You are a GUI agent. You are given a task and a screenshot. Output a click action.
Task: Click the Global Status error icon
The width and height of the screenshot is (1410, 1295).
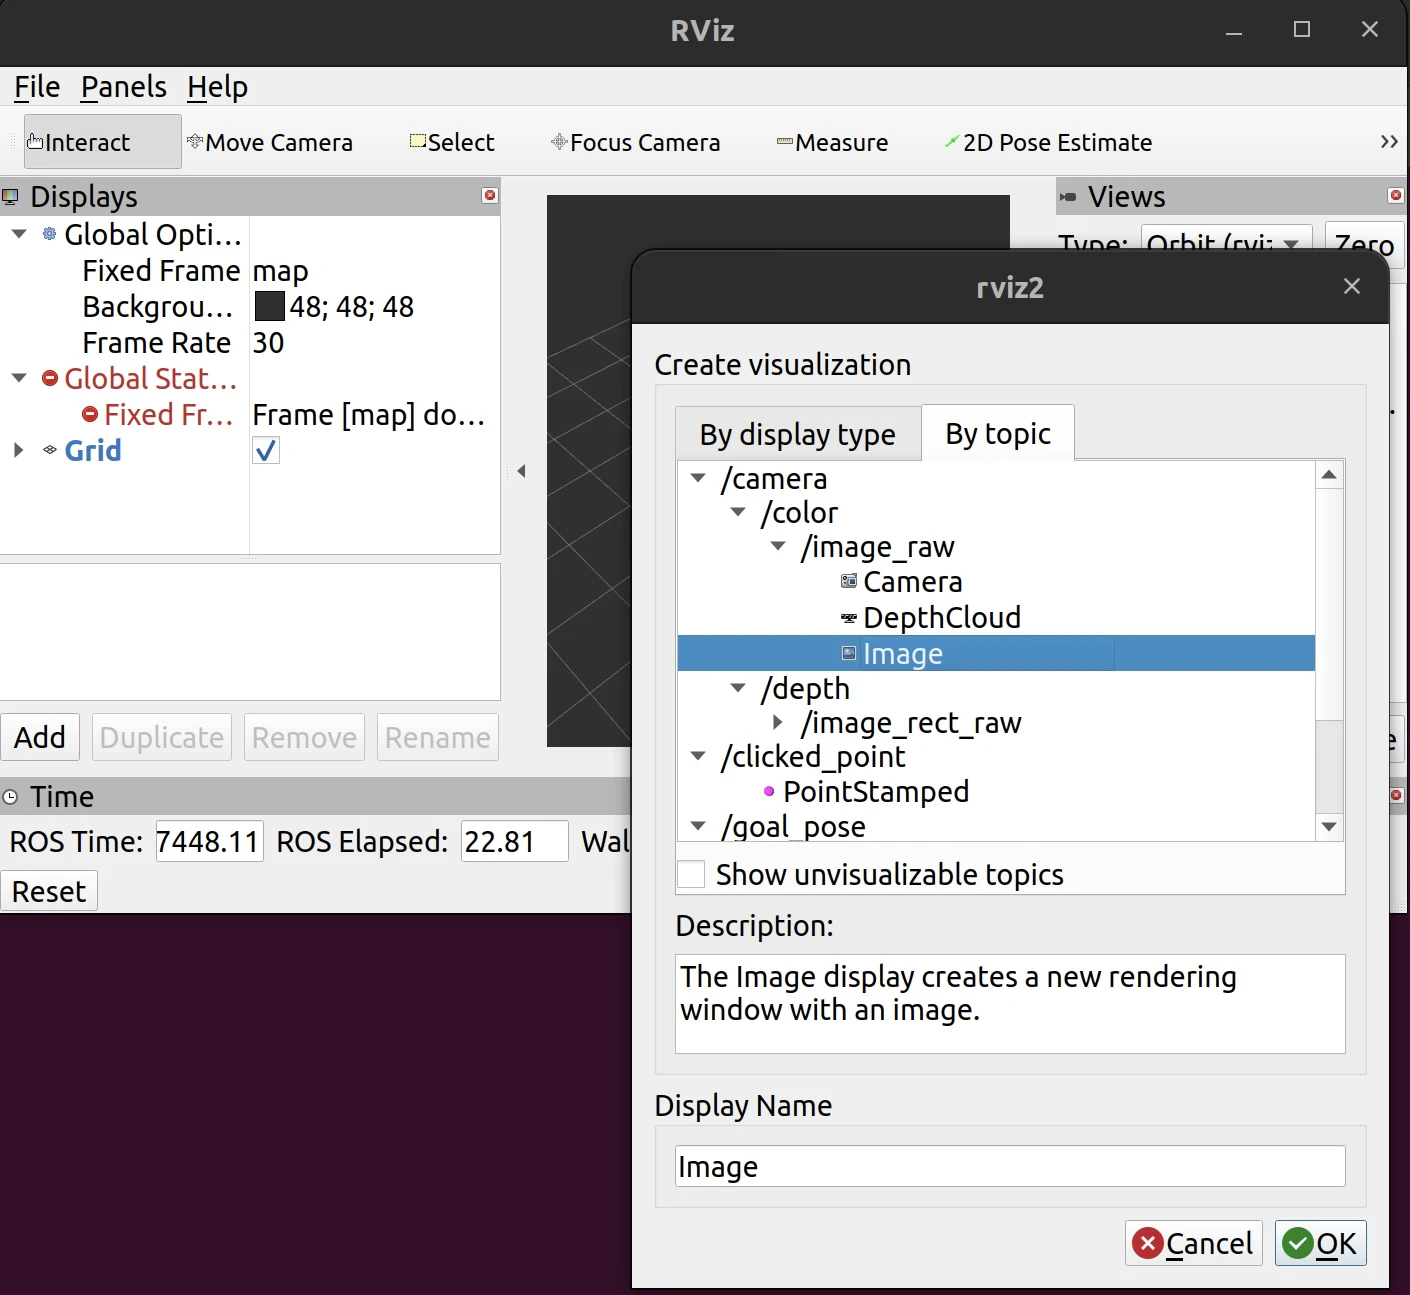[50, 378]
